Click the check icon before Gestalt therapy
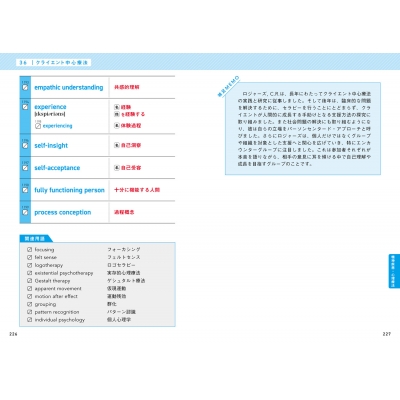This screenshot has height=400, width=400. (30, 281)
